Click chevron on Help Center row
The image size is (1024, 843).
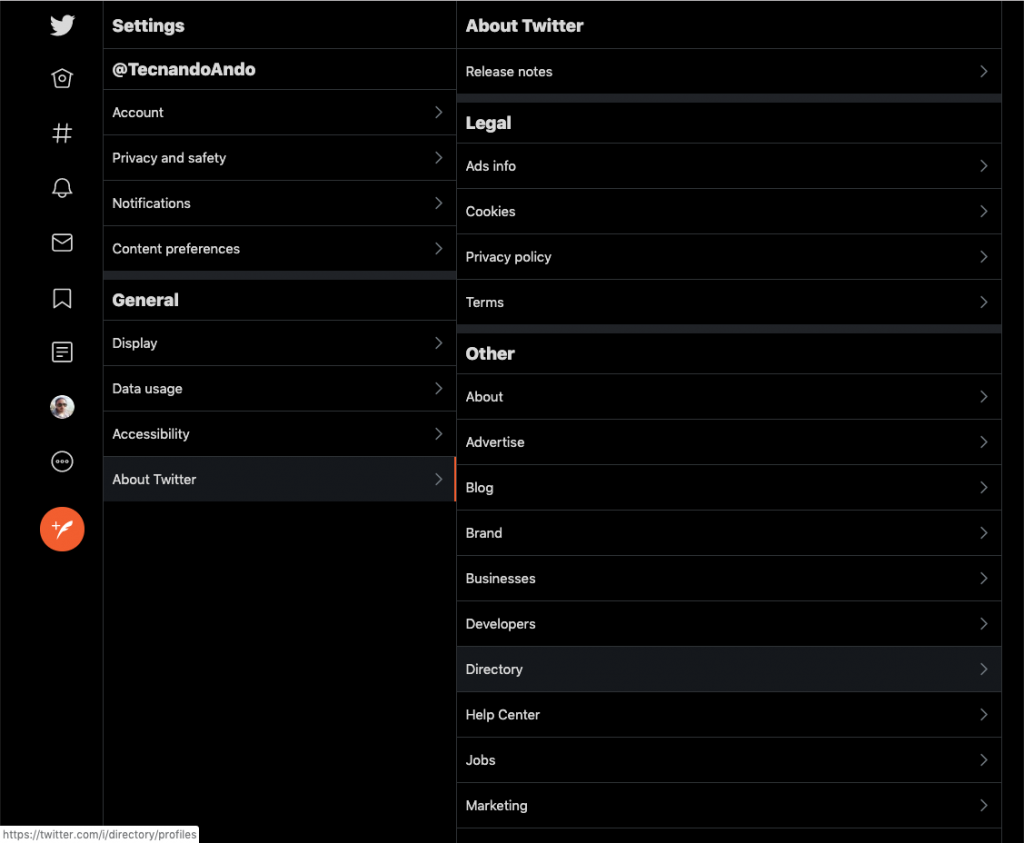coord(984,714)
